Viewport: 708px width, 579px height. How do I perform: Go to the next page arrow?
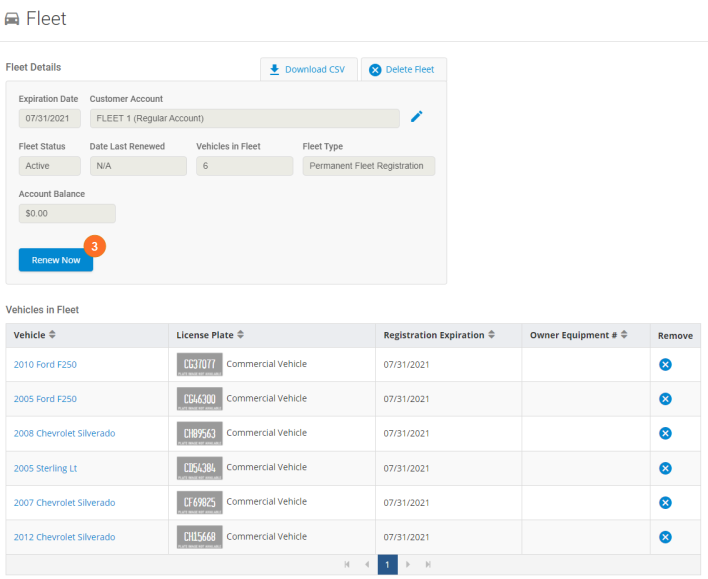click(x=408, y=565)
